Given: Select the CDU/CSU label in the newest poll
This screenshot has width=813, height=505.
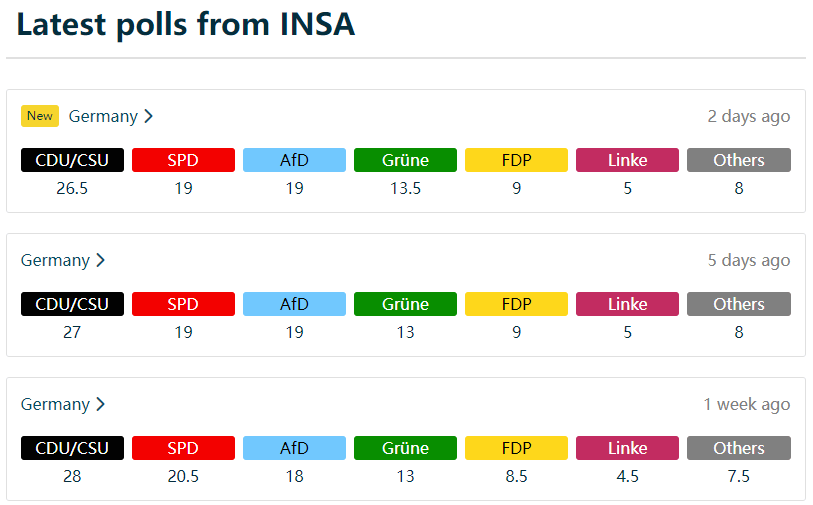Looking at the screenshot, I should 72,160.
